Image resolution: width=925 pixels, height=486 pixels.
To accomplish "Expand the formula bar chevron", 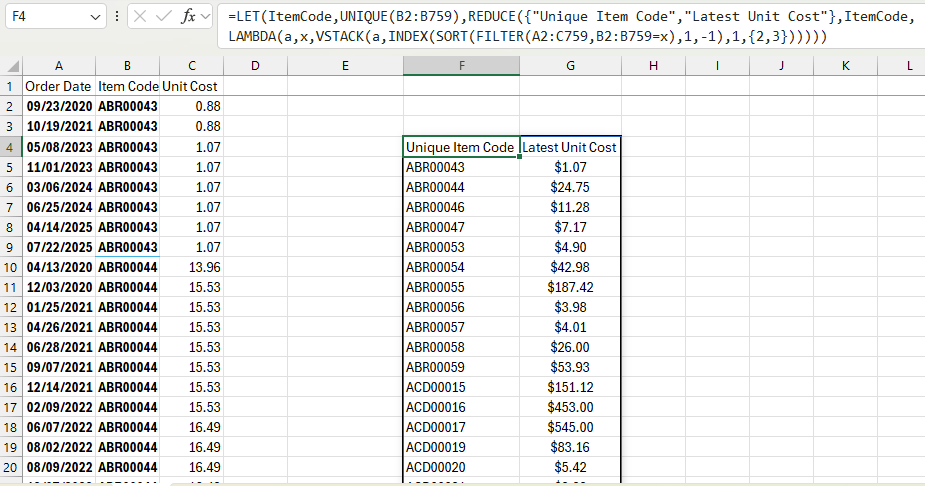I will (205, 17).
